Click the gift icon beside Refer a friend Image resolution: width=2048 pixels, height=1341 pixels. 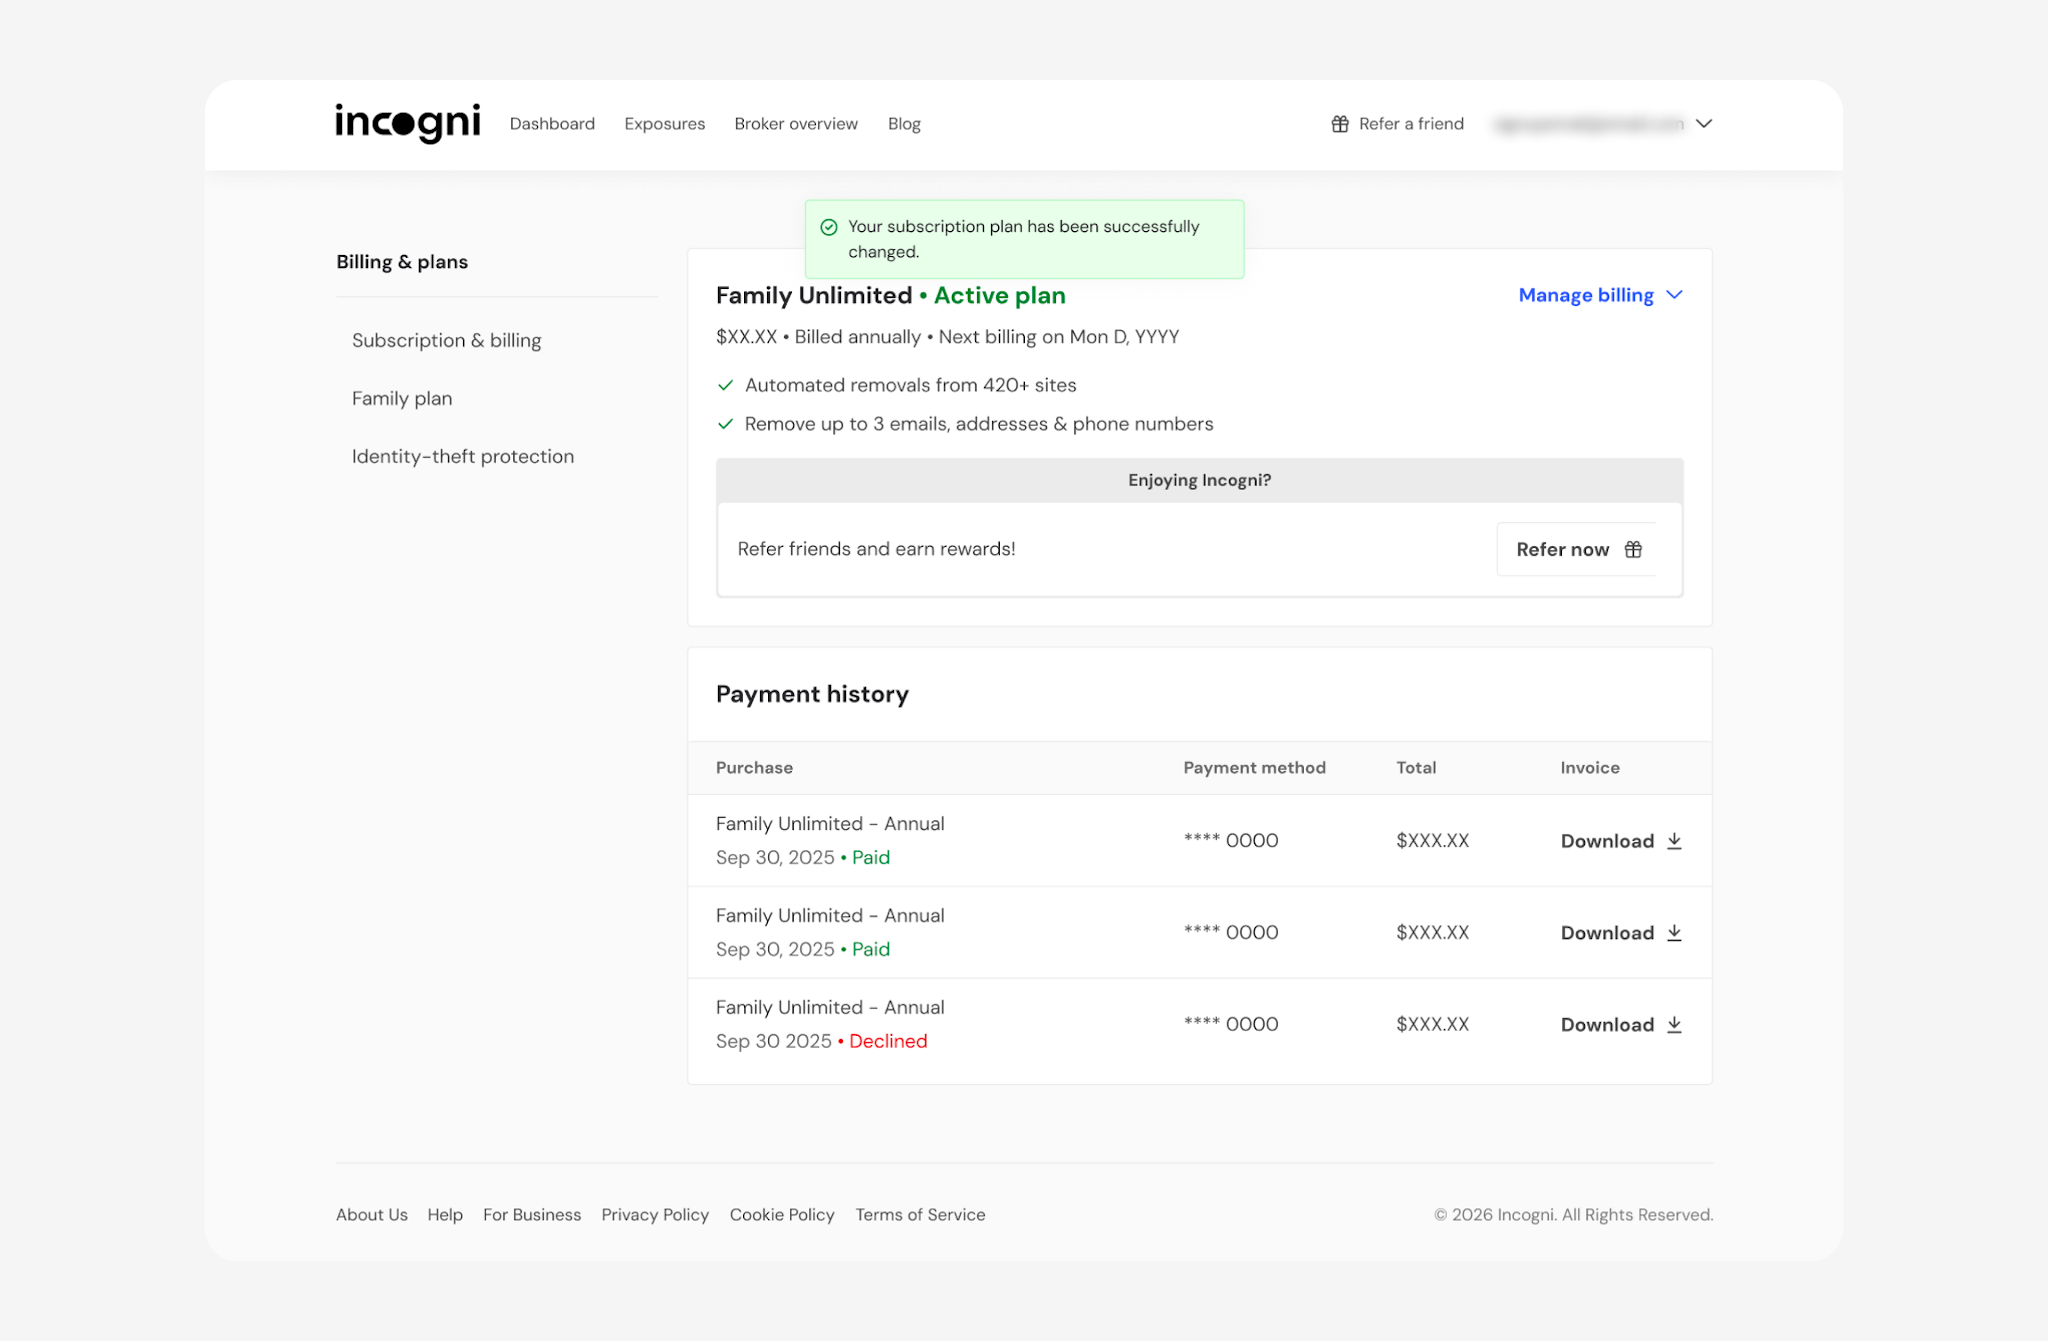point(1340,124)
